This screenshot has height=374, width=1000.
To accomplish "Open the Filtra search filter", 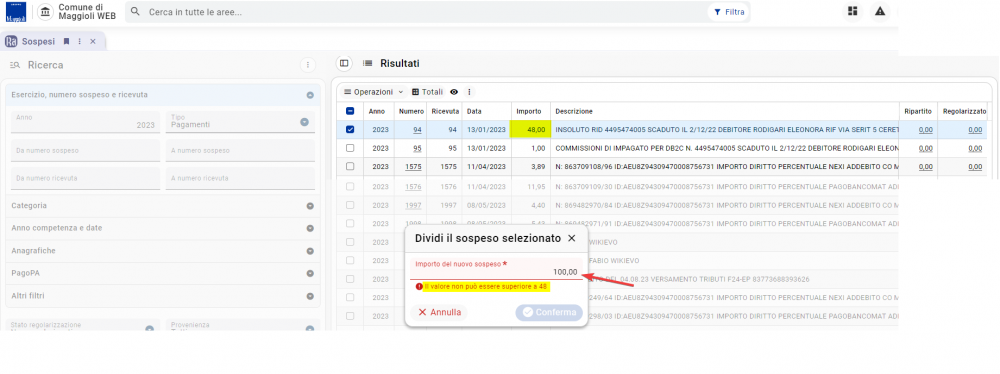I will [728, 11].
